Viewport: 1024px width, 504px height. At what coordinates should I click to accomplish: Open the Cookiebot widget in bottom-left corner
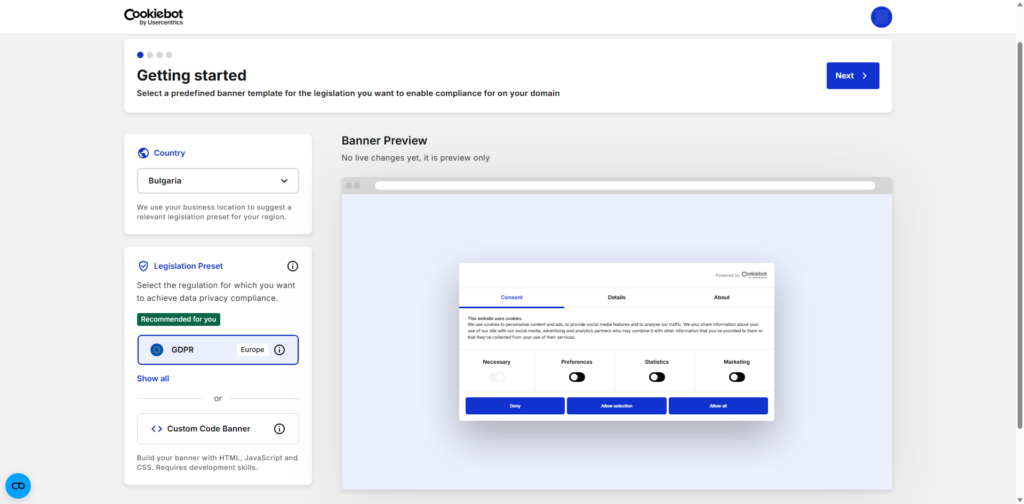18,486
